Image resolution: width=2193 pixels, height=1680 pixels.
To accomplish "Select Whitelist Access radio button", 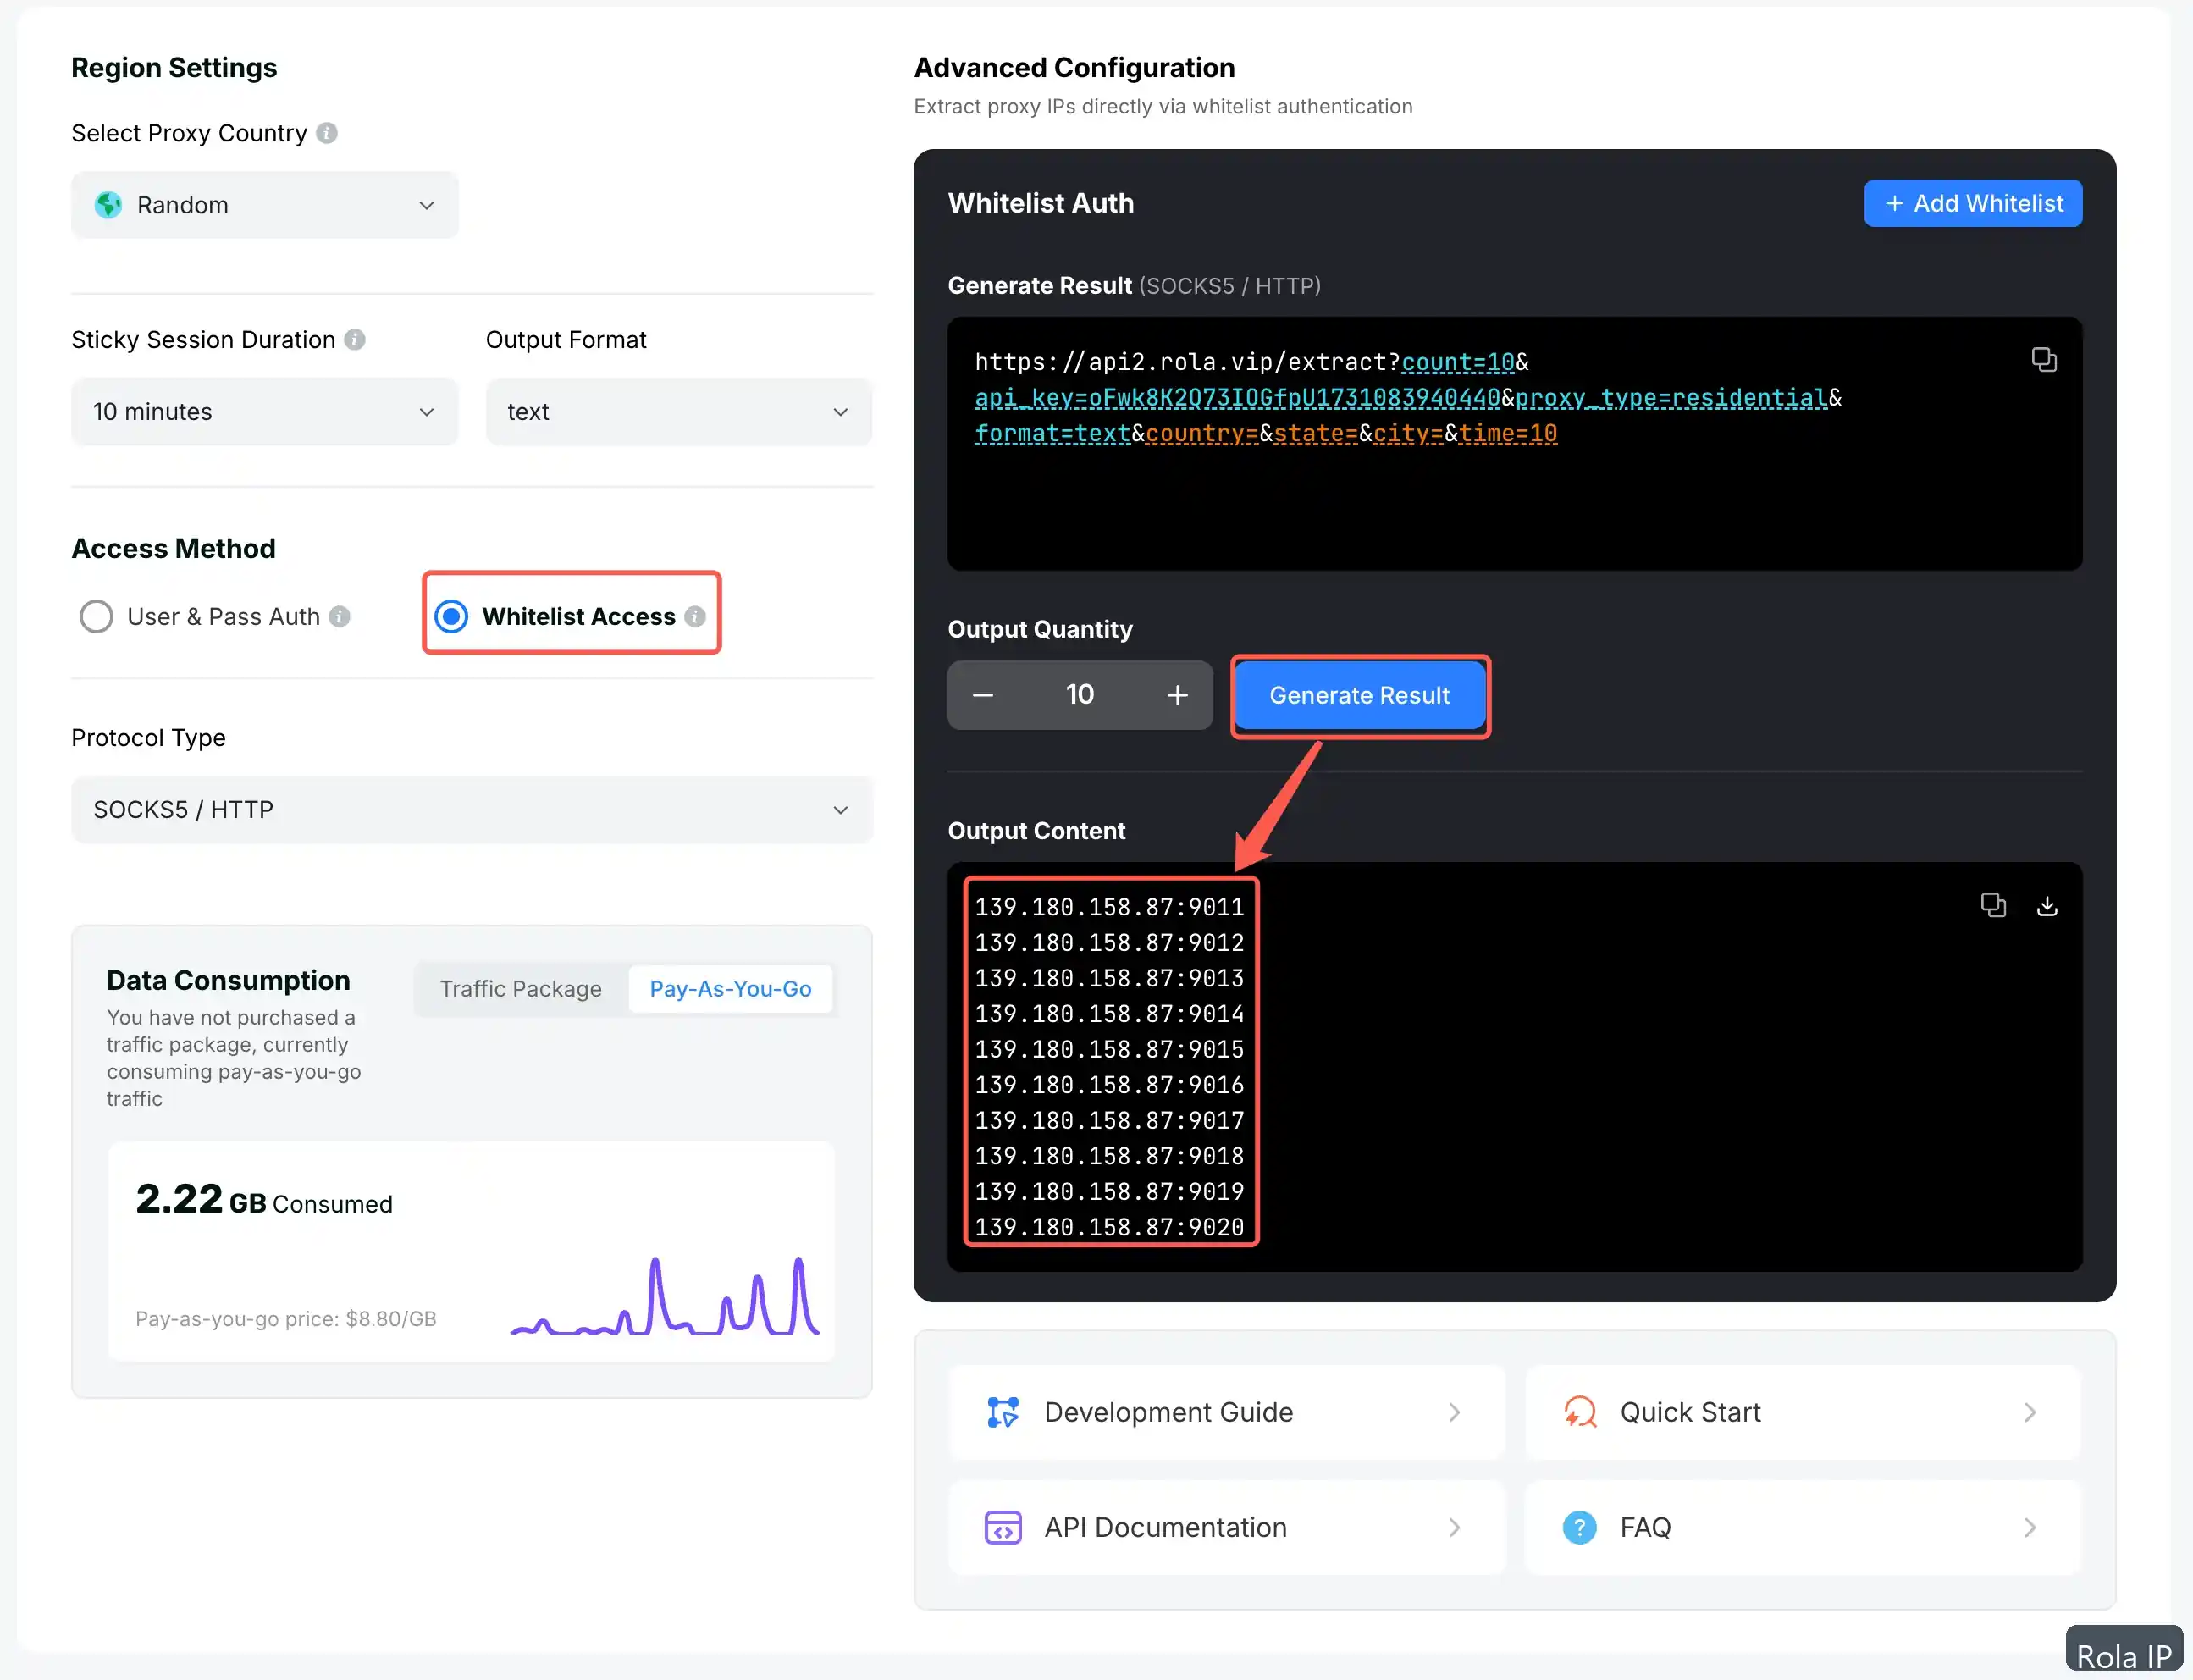I will 451,617.
